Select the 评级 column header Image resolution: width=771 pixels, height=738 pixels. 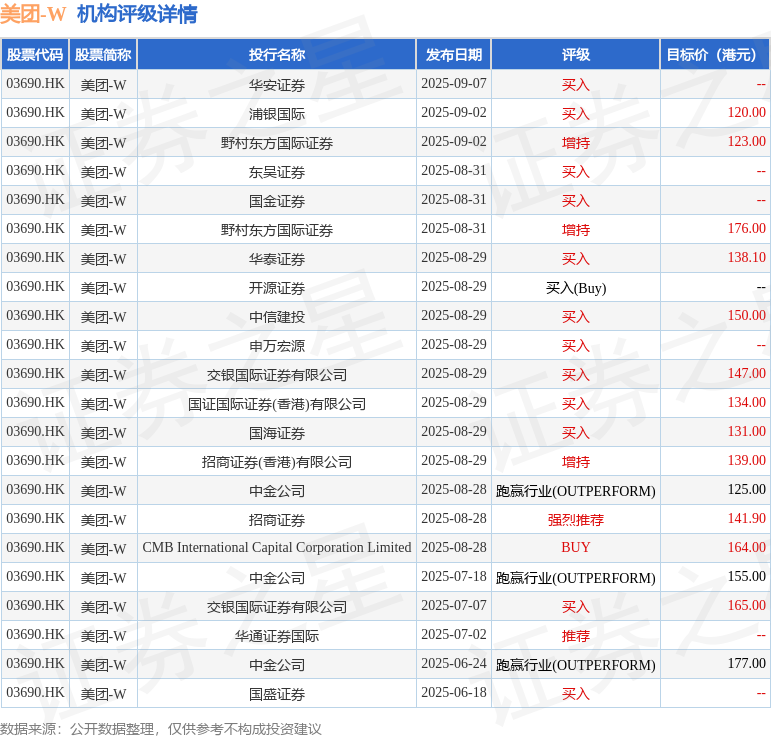(x=576, y=55)
